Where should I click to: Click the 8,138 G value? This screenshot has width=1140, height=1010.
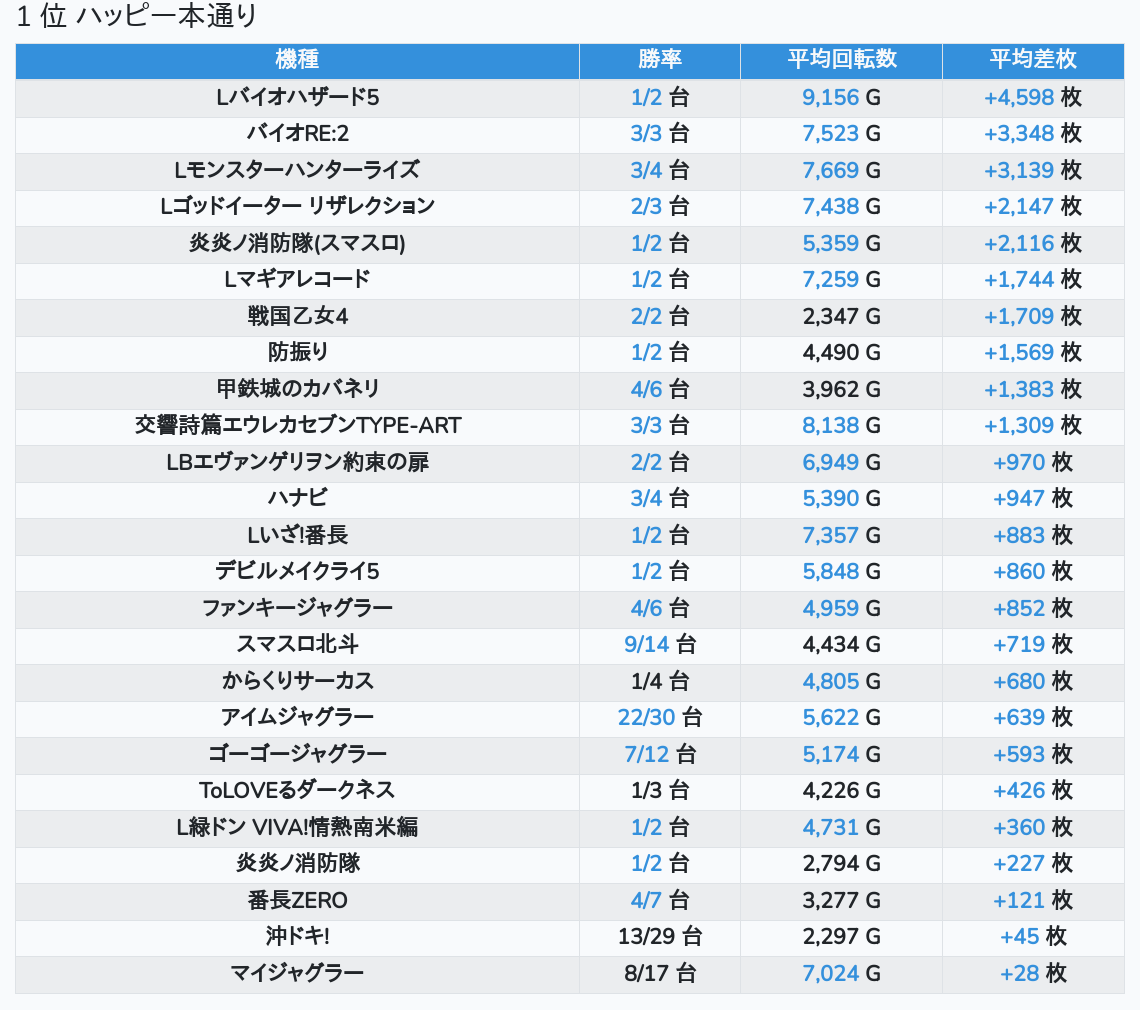(841, 425)
